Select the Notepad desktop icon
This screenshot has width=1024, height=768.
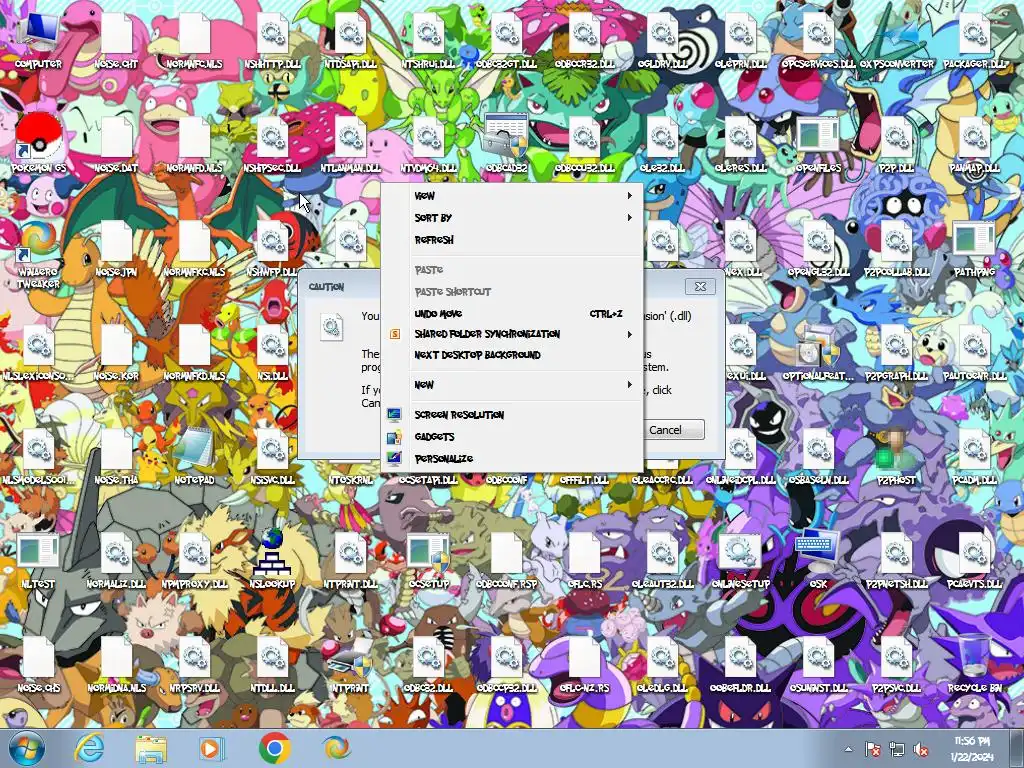[194, 455]
